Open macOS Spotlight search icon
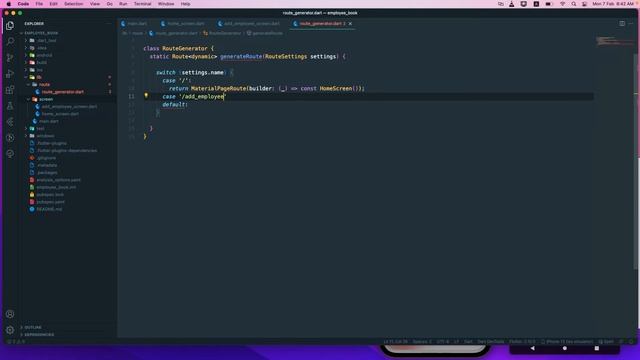 click(573, 4)
